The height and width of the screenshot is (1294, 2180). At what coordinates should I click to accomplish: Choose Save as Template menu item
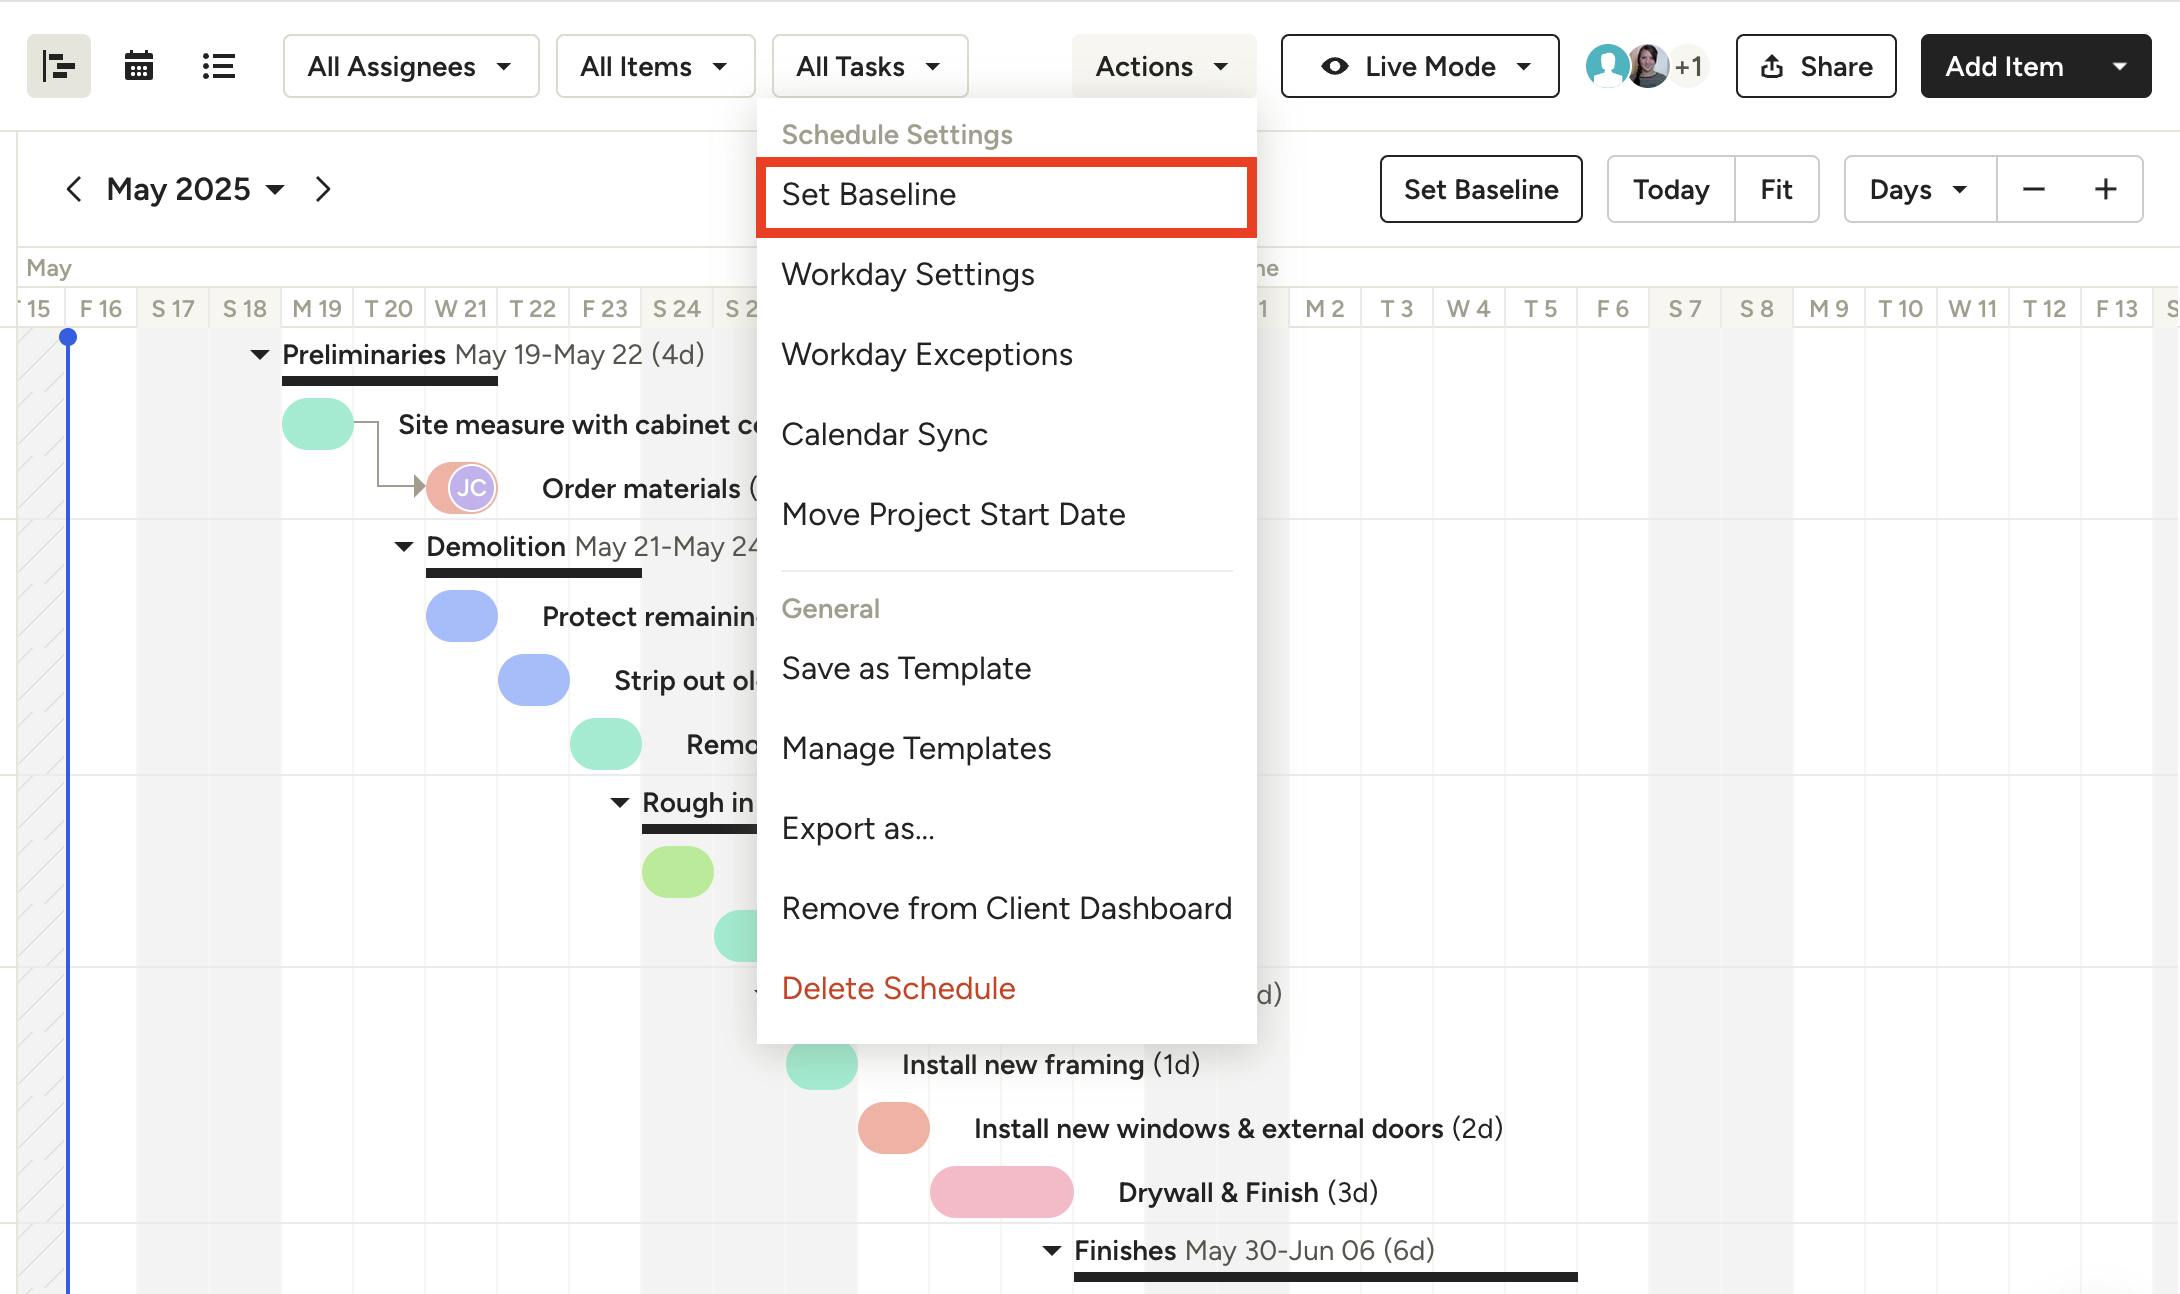(905, 668)
